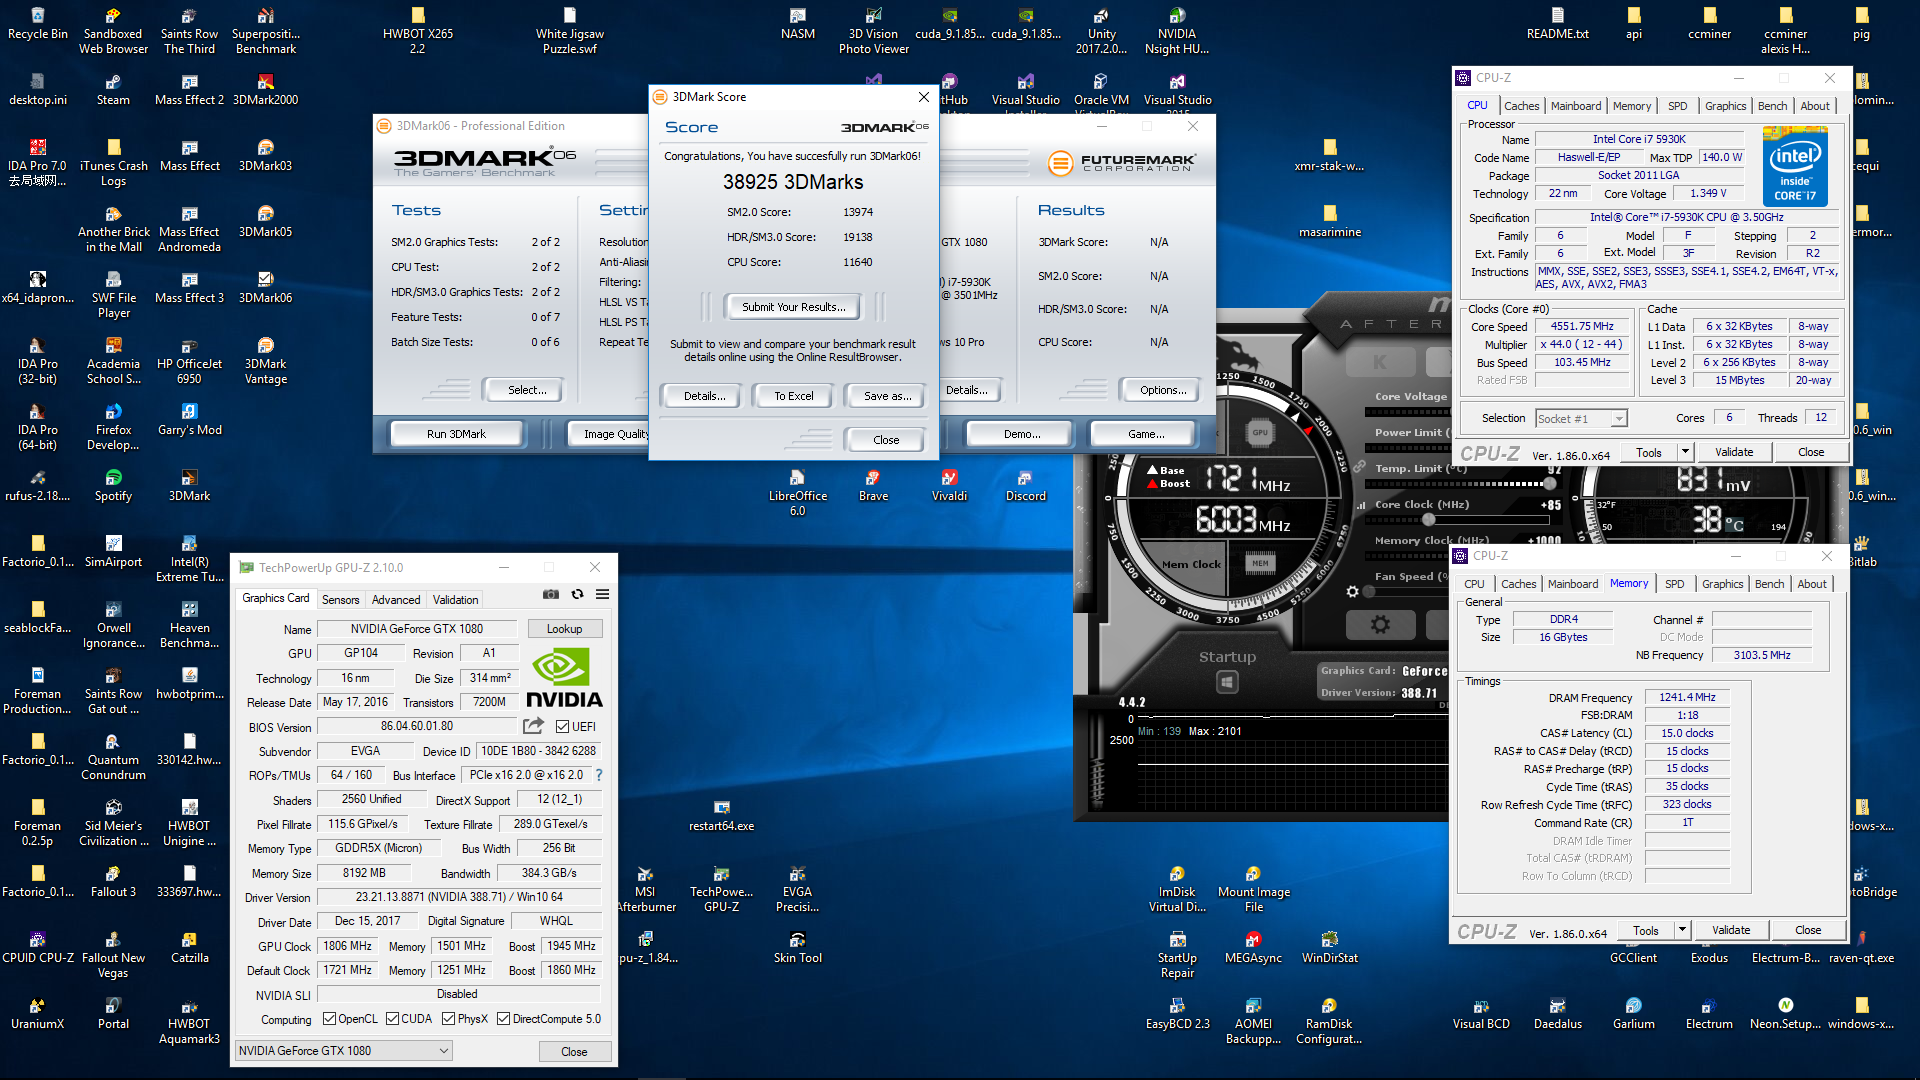
Task: Open the Discord desktop shortcut
Action: point(1025,486)
